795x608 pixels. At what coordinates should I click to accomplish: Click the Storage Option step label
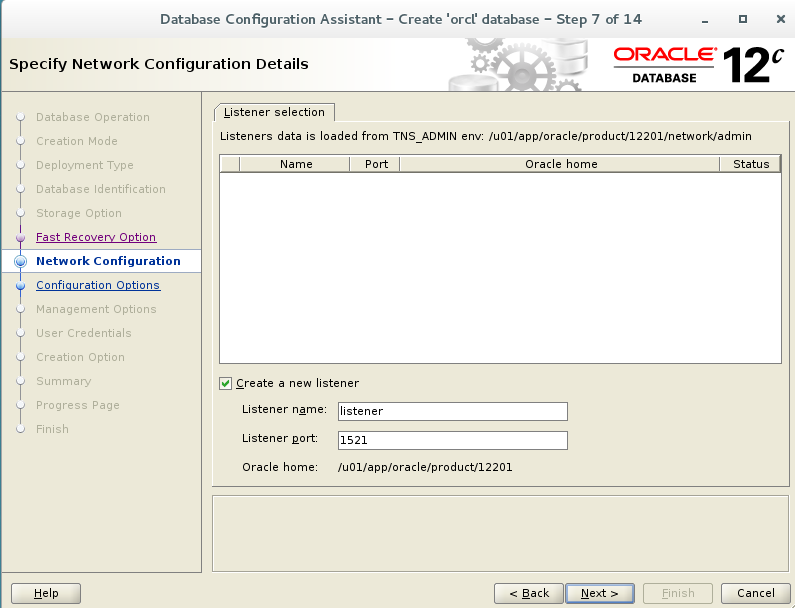(x=79, y=213)
